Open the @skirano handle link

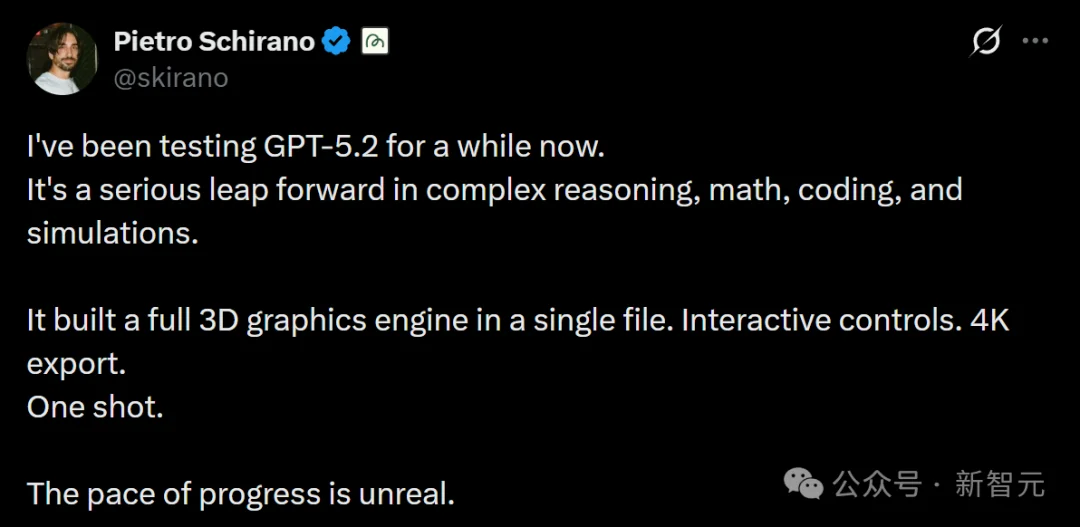tap(171, 78)
